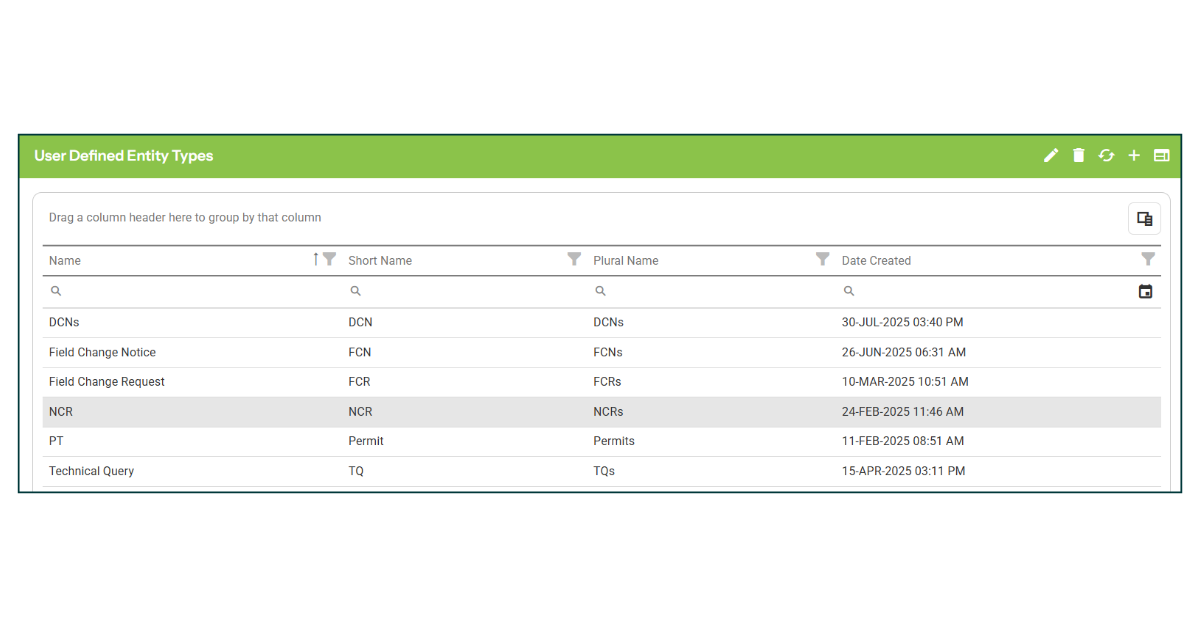Open the Name column filter
The image size is (1200, 627).
(x=329, y=259)
